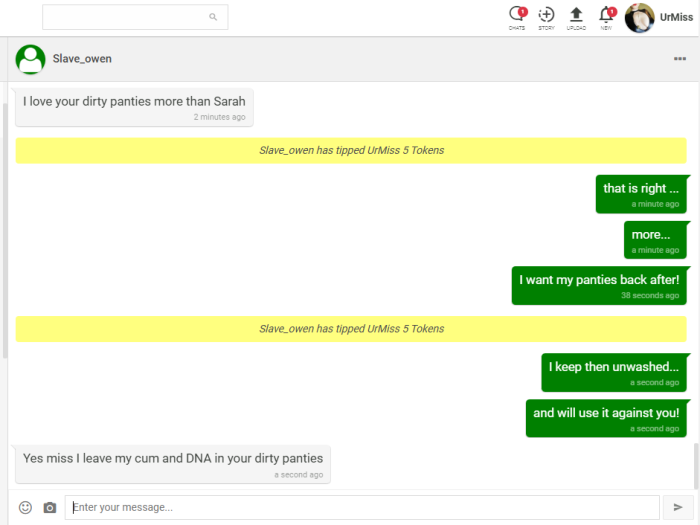This screenshot has height=525, width=700.
Task: Click the chat's right scrollbar
Action: pos(695,466)
